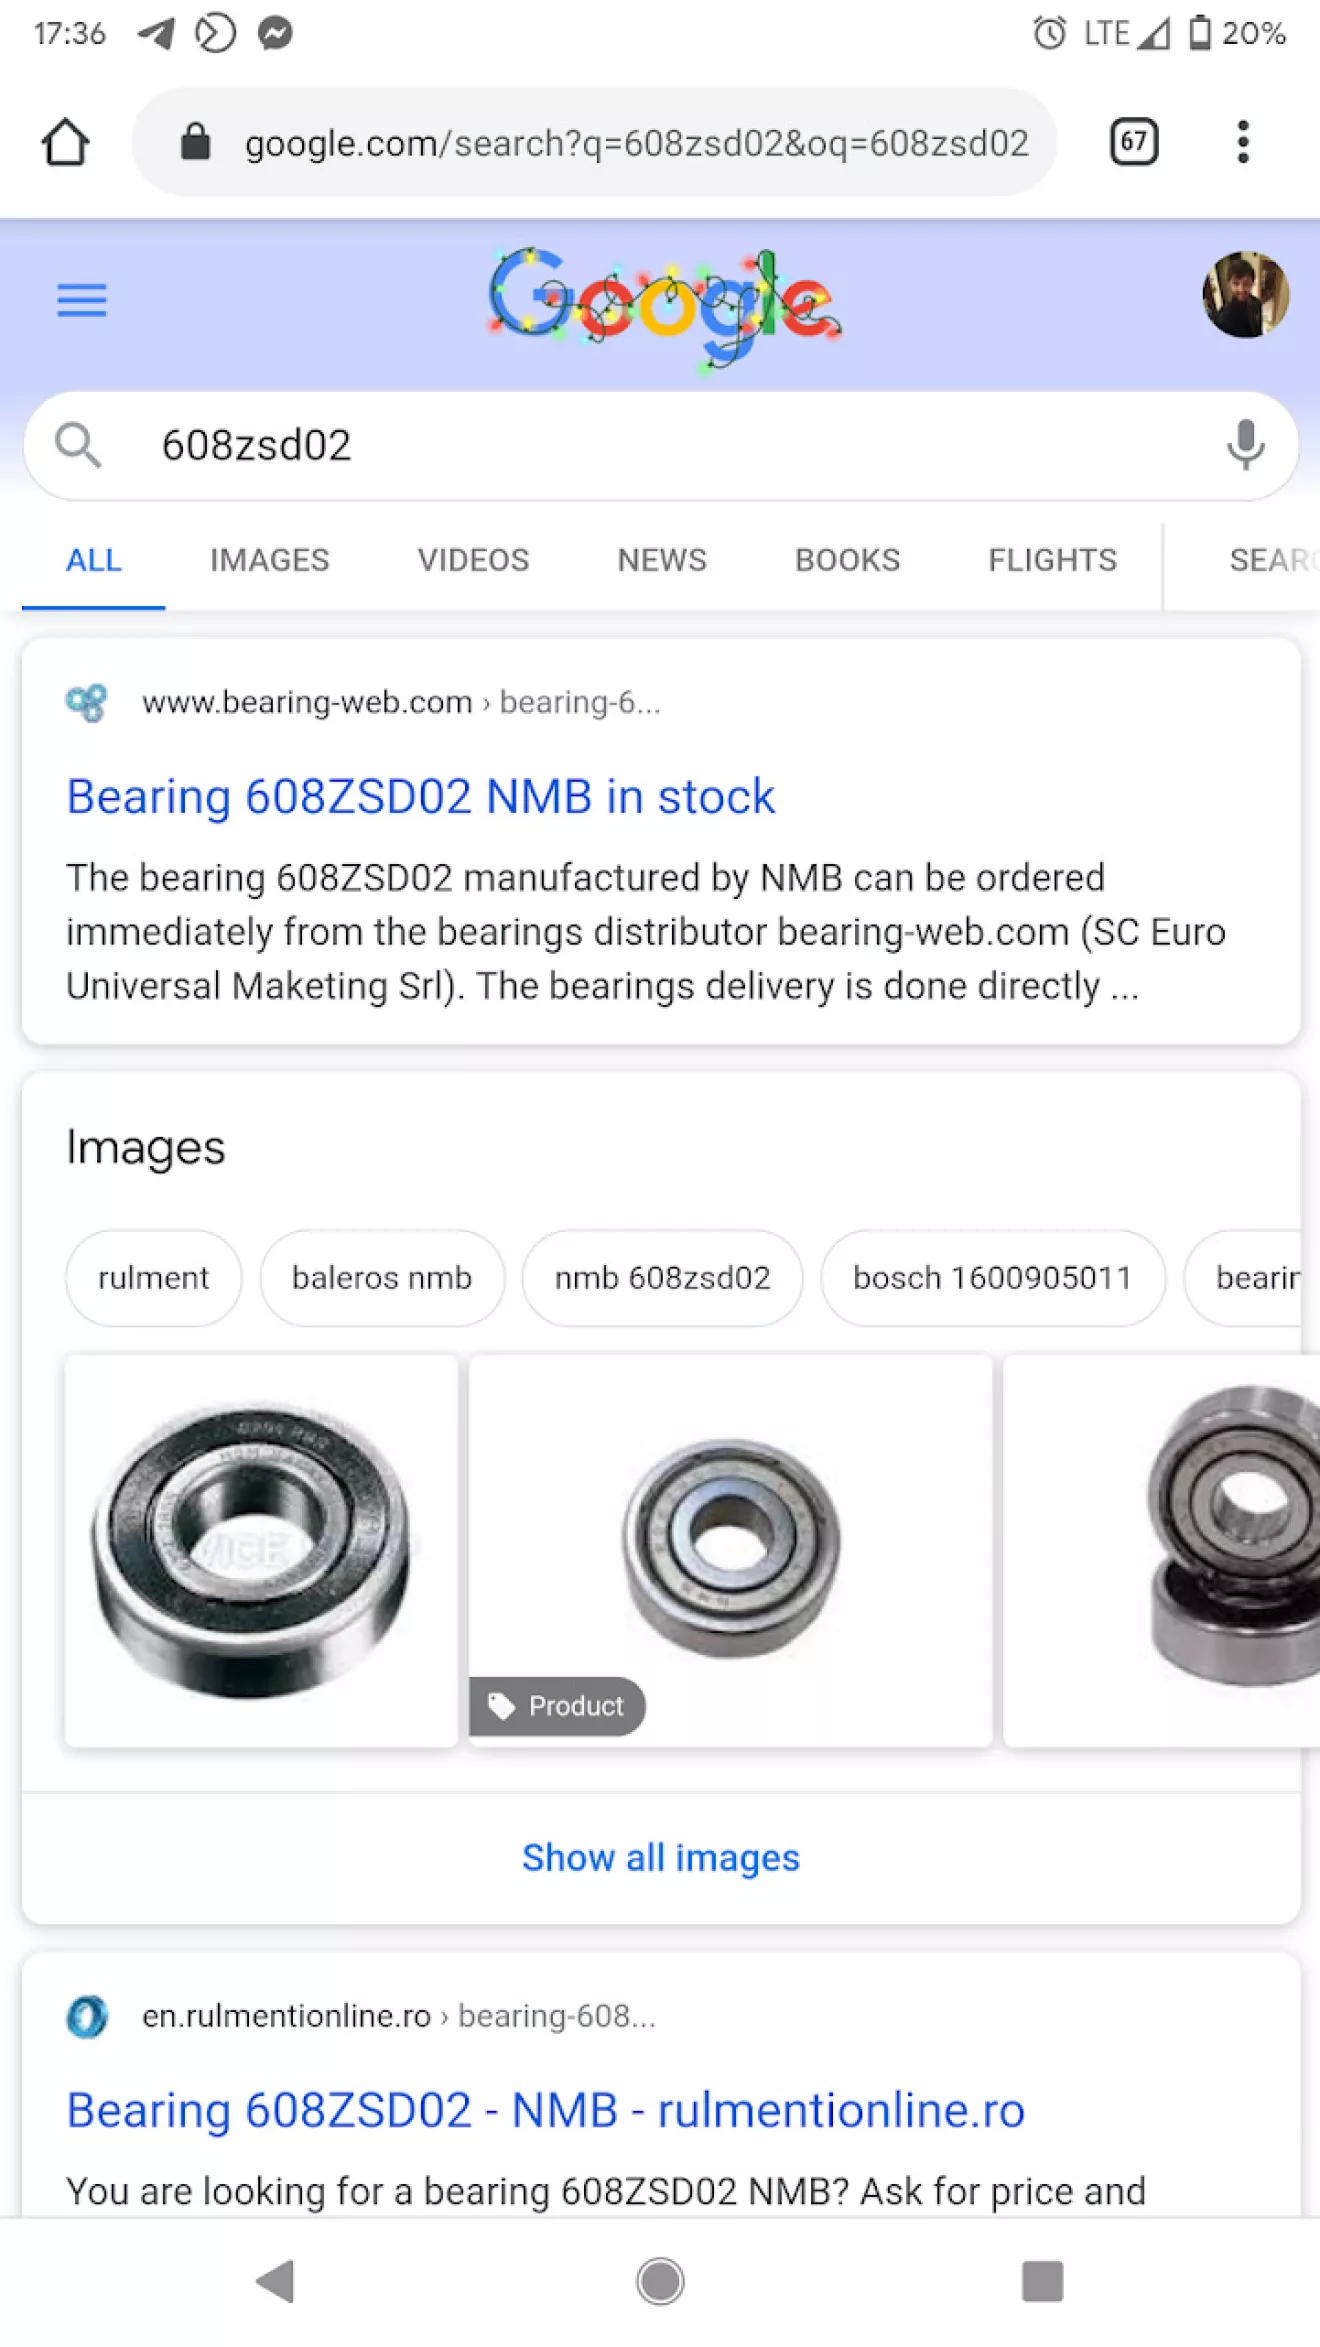Switch to the Images search tab
Screen dimensions: 1320x2347
tap(269, 560)
